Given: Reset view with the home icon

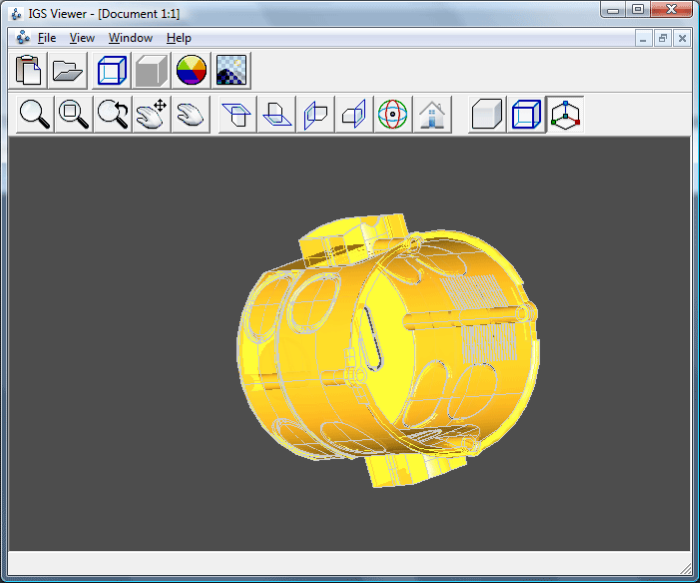Looking at the screenshot, I should click(x=432, y=115).
